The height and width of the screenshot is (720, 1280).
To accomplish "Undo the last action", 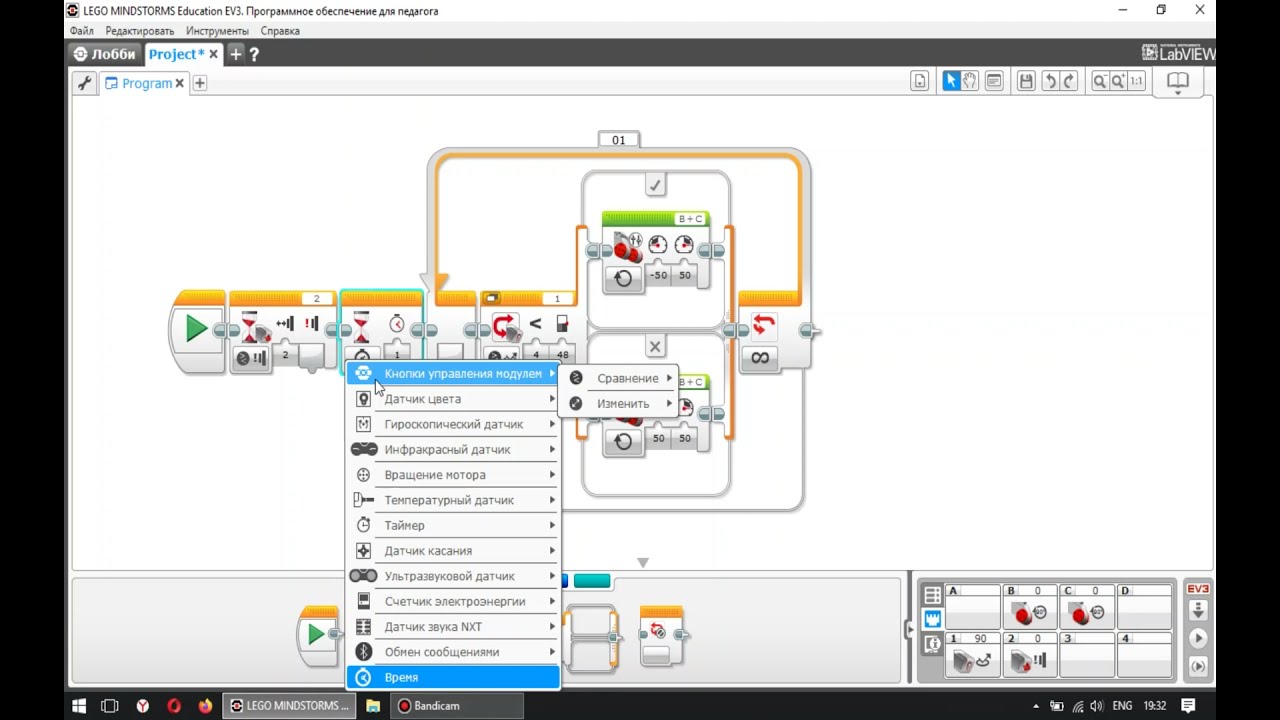I will pyautogui.click(x=1049, y=82).
